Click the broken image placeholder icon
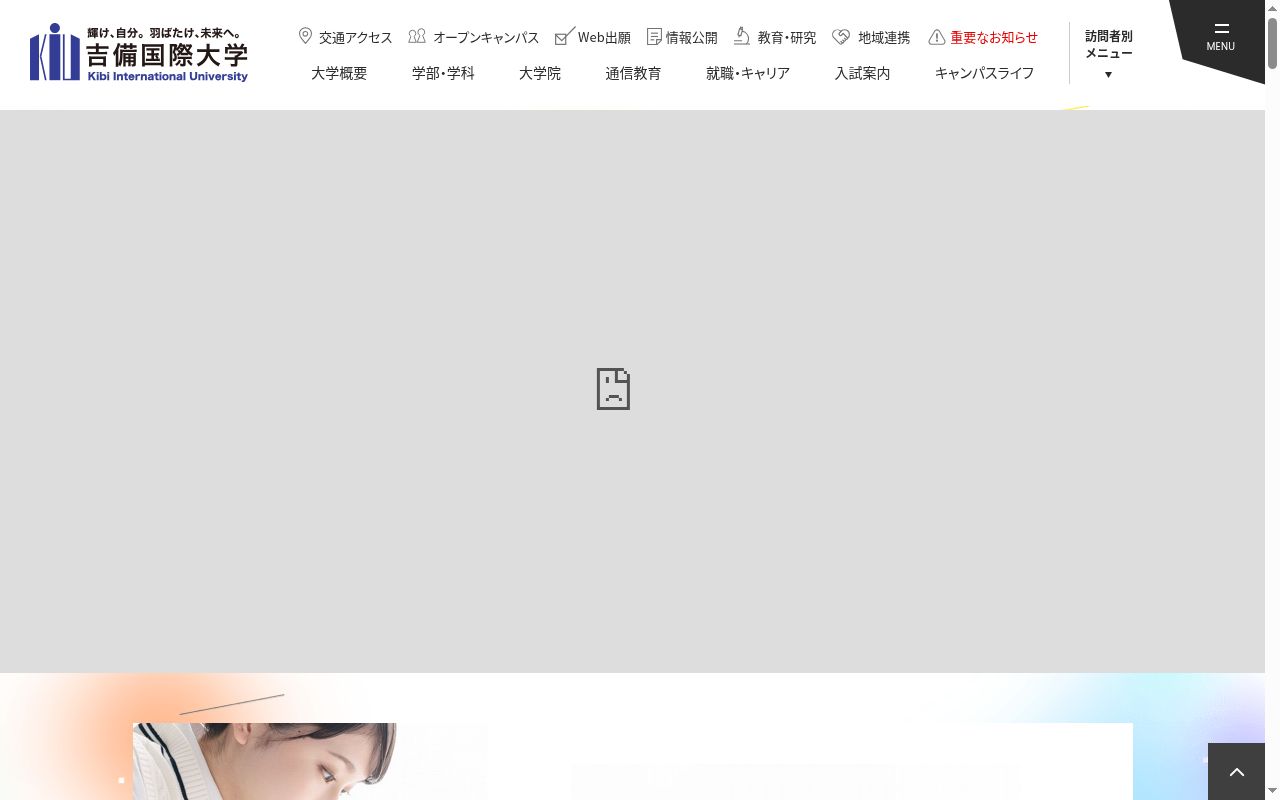The height and width of the screenshot is (800, 1280). click(x=613, y=389)
